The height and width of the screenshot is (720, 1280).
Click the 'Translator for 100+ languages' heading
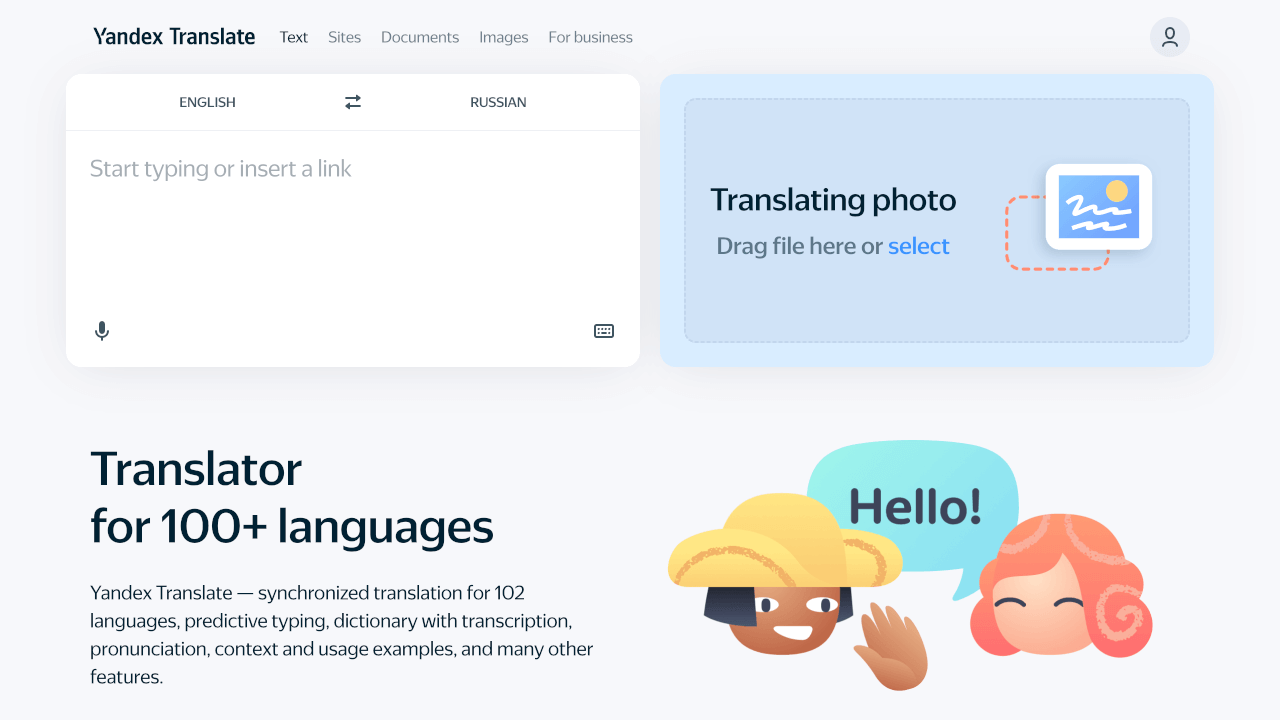click(x=292, y=497)
